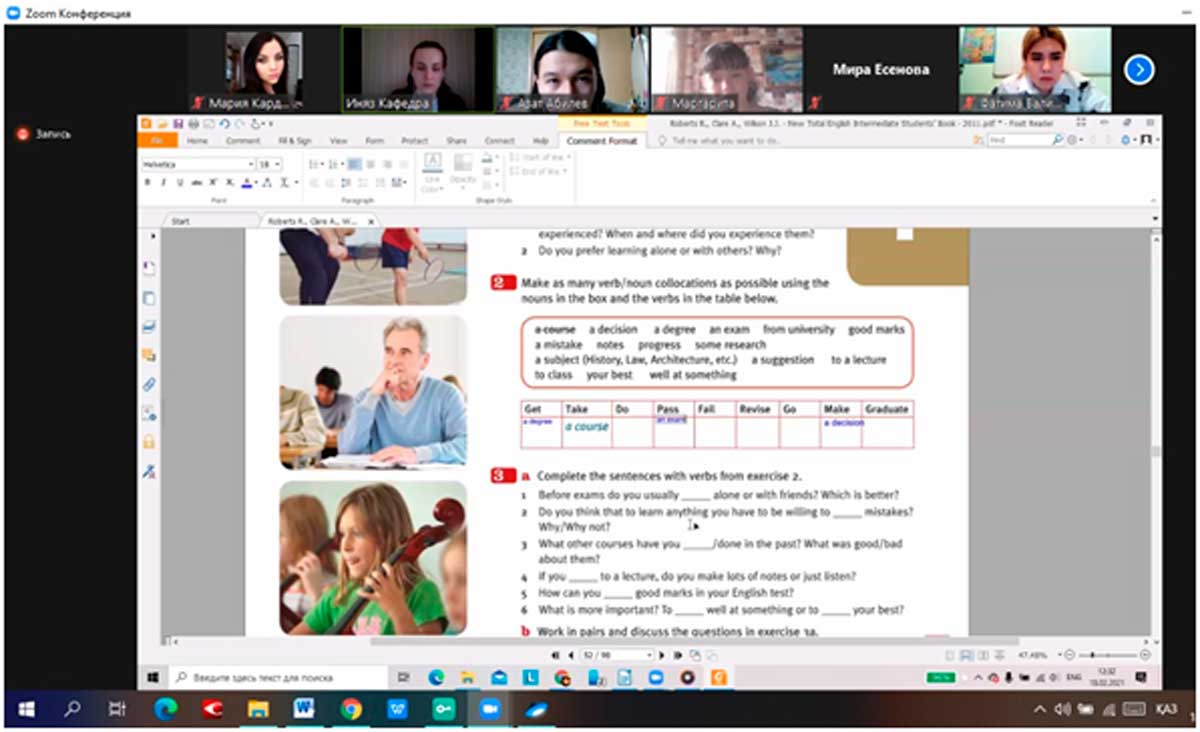Click the Save icon in quick access toolbar
The height and width of the screenshot is (732, 1200).
point(178,124)
